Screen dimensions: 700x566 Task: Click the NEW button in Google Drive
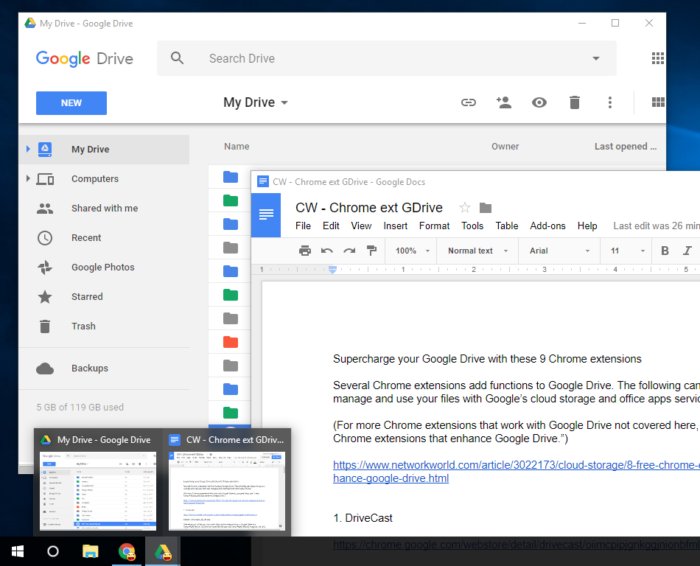coord(71,103)
